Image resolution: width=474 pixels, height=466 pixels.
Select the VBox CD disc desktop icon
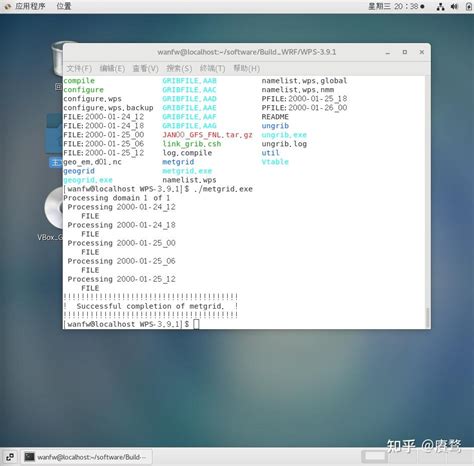(54, 207)
